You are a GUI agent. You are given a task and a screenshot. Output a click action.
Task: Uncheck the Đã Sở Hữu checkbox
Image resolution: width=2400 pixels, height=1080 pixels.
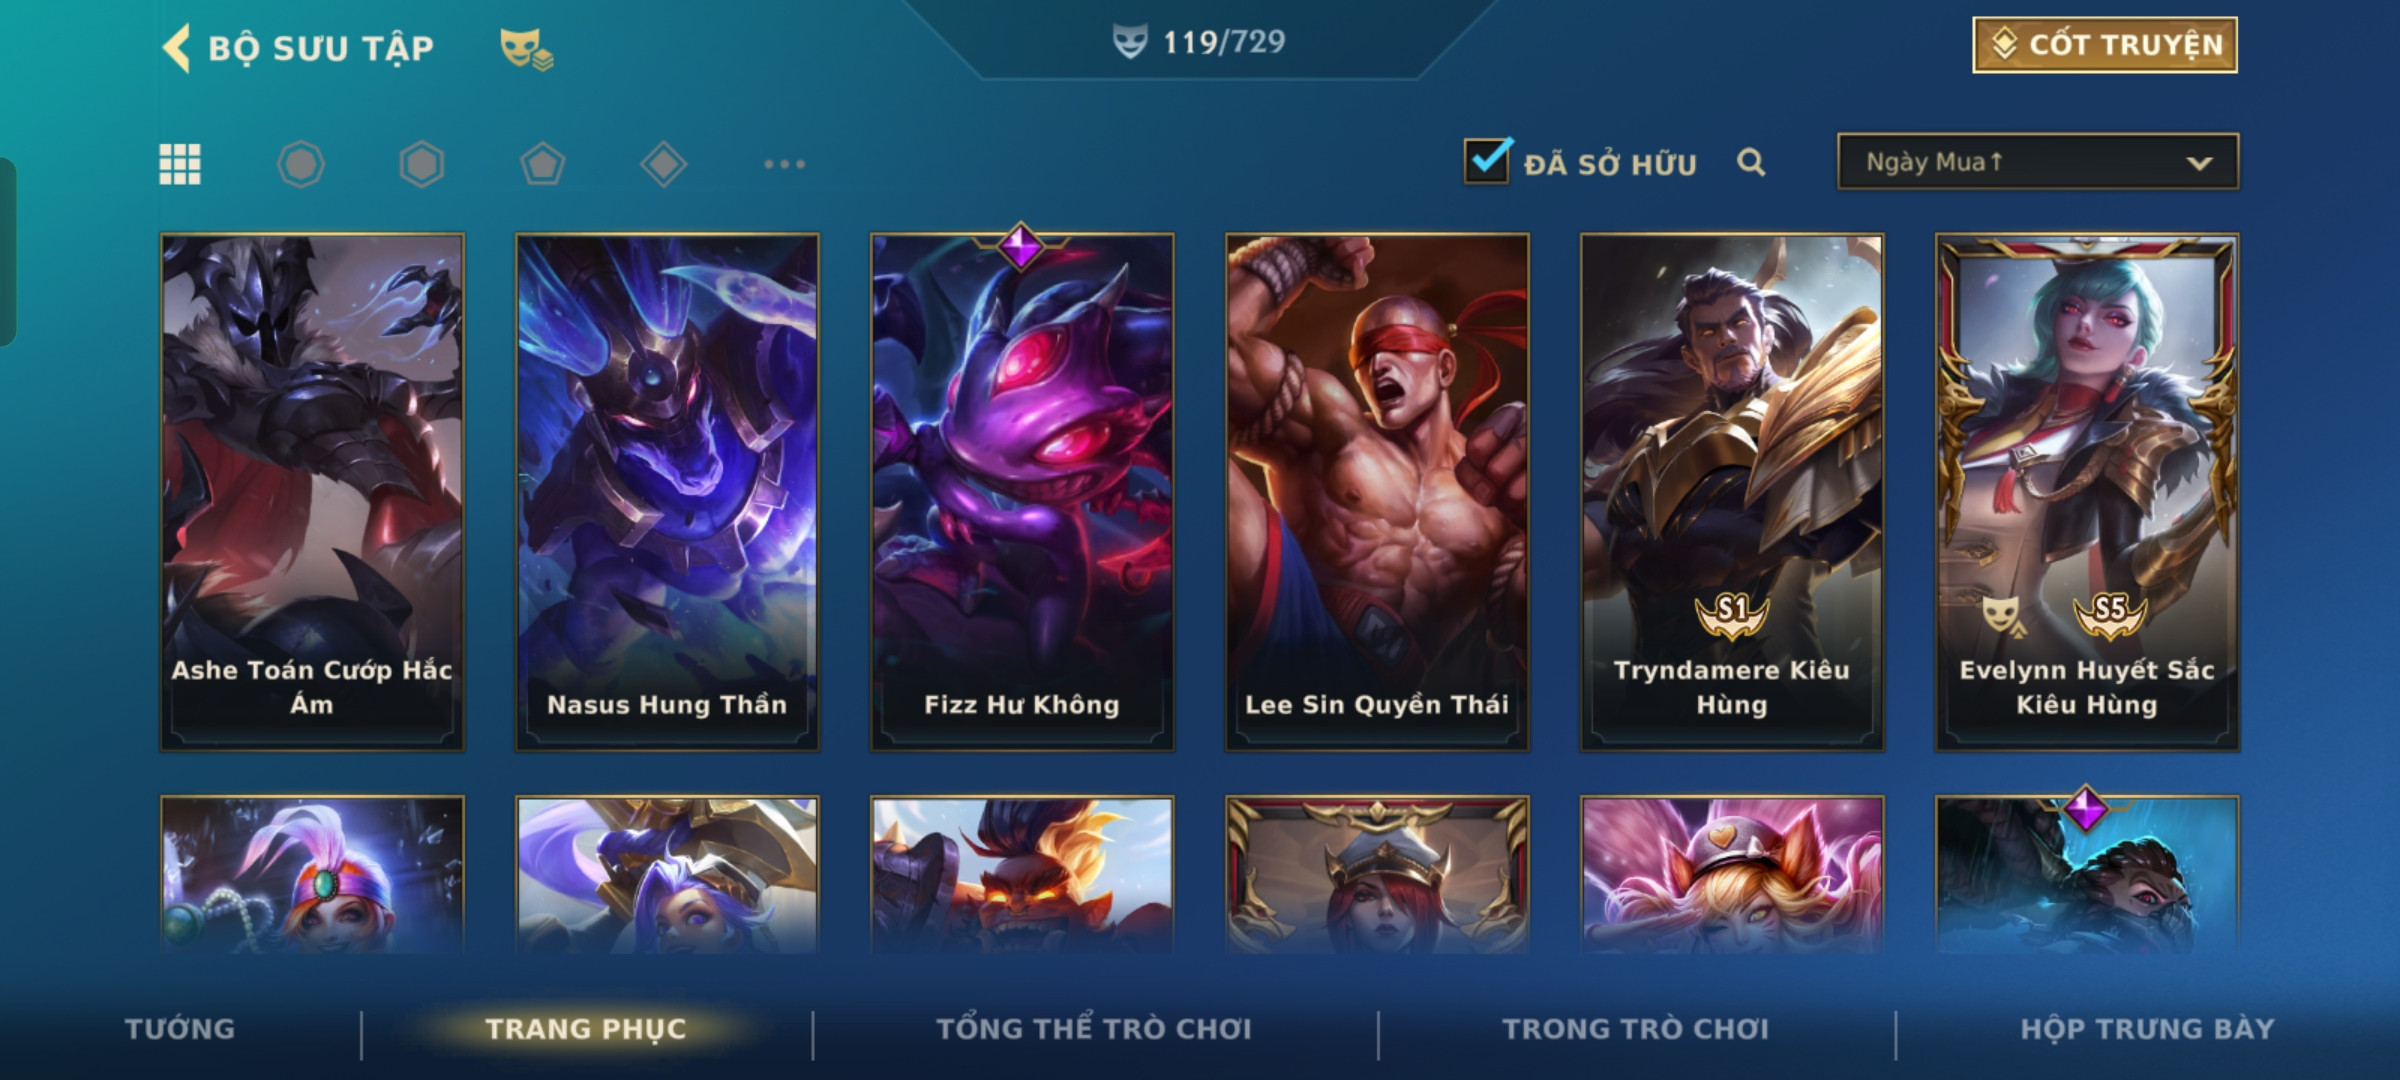point(1487,160)
